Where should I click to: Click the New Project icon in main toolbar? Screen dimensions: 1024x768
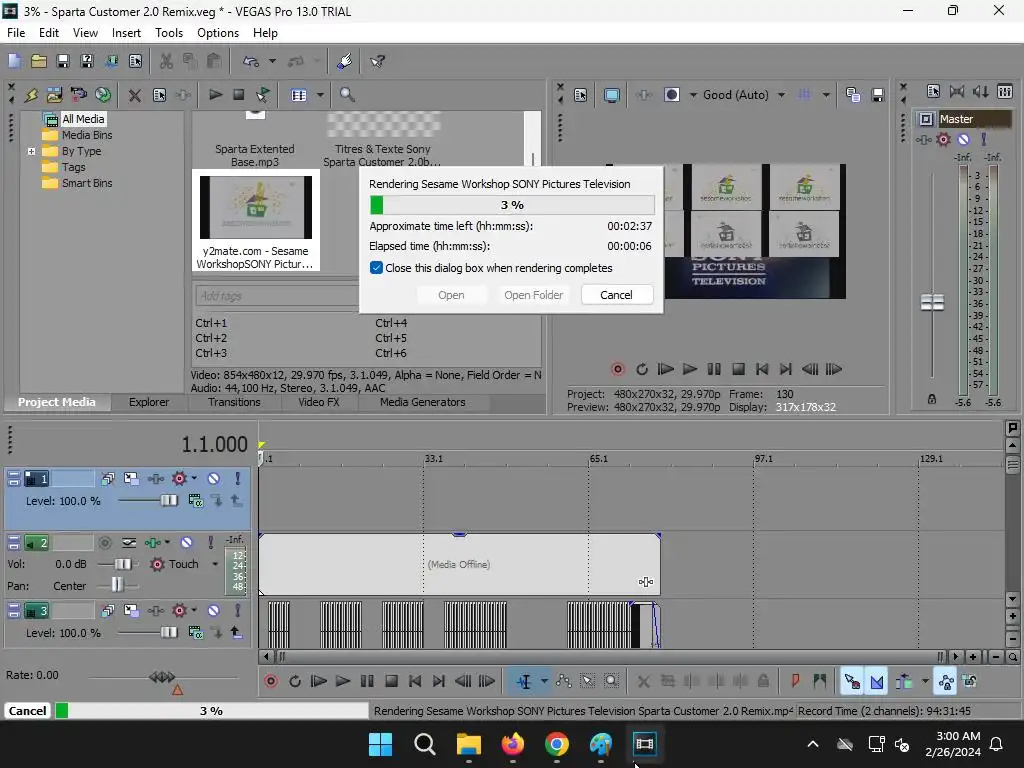tap(14, 61)
